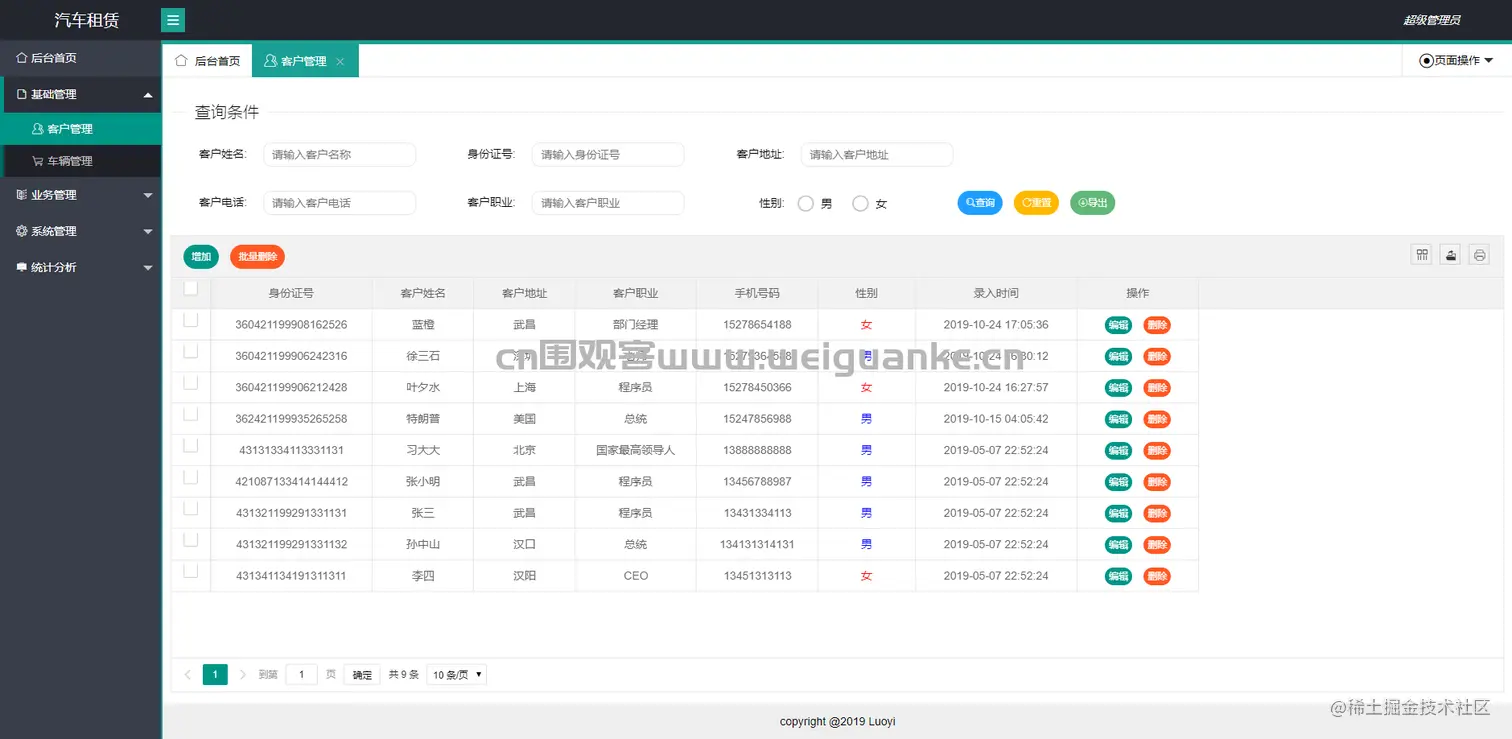Focus the 客户地址 input field
This screenshot has height=739, width=1512.
click(877, 155)
